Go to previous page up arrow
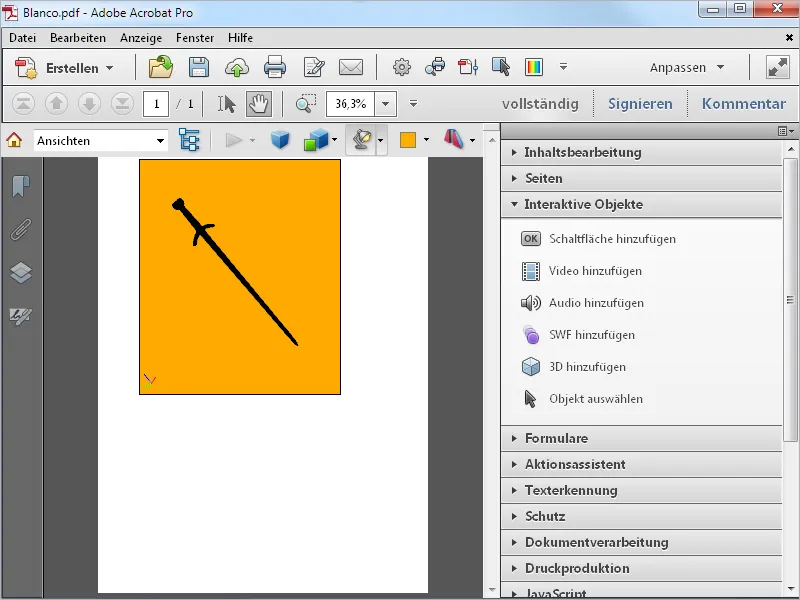This screenshot has width=800, height=600. pos(57,104)
